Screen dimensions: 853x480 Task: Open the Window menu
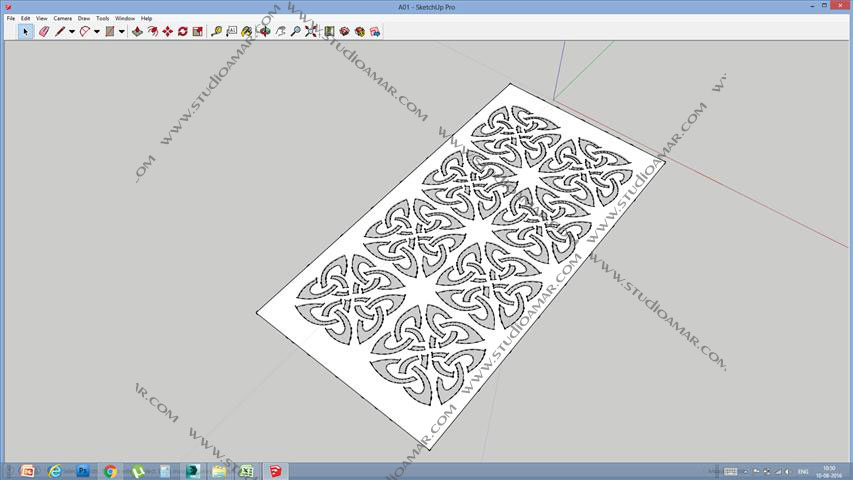(125, 18)
